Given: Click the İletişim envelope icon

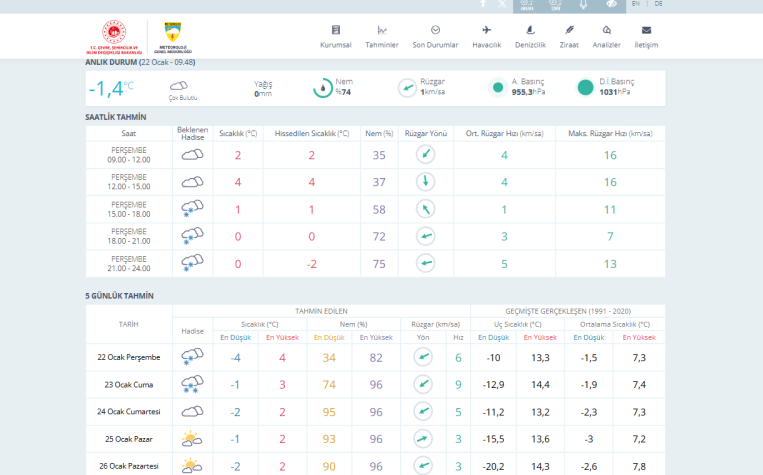Looking at the screenshot, I should pyautogui.click(x=646, y=30).
